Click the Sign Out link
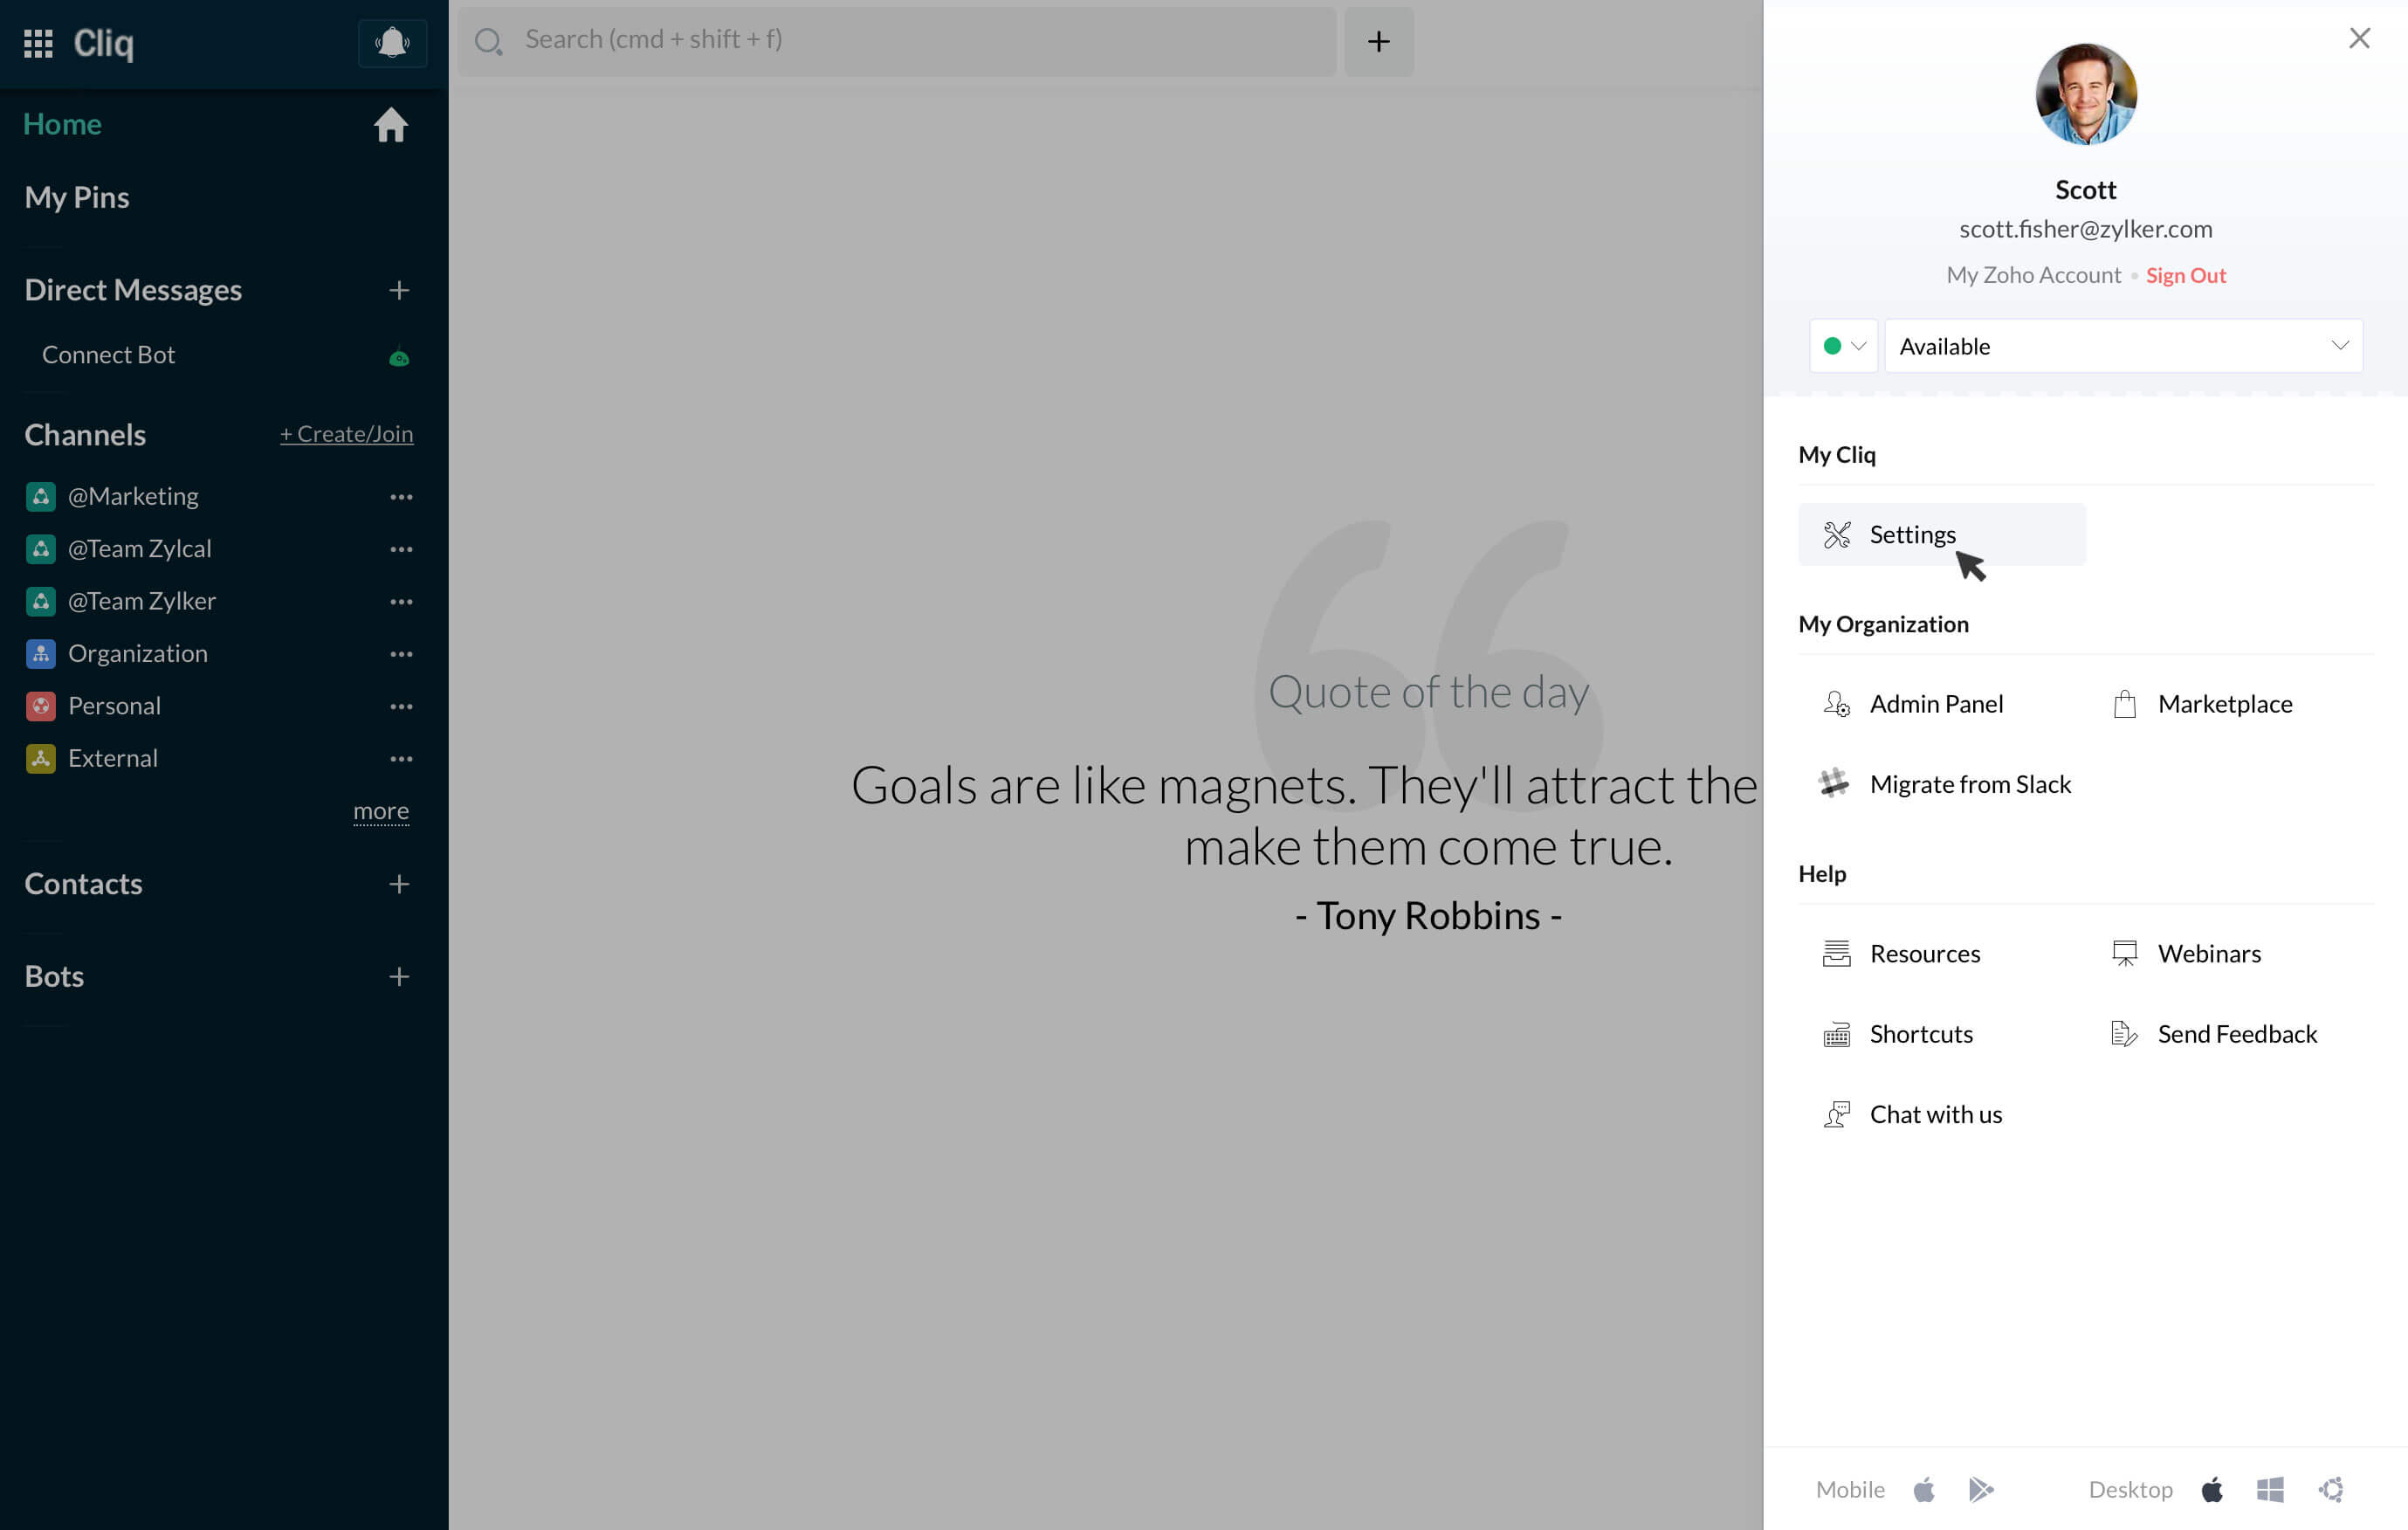 (2185, 275)
